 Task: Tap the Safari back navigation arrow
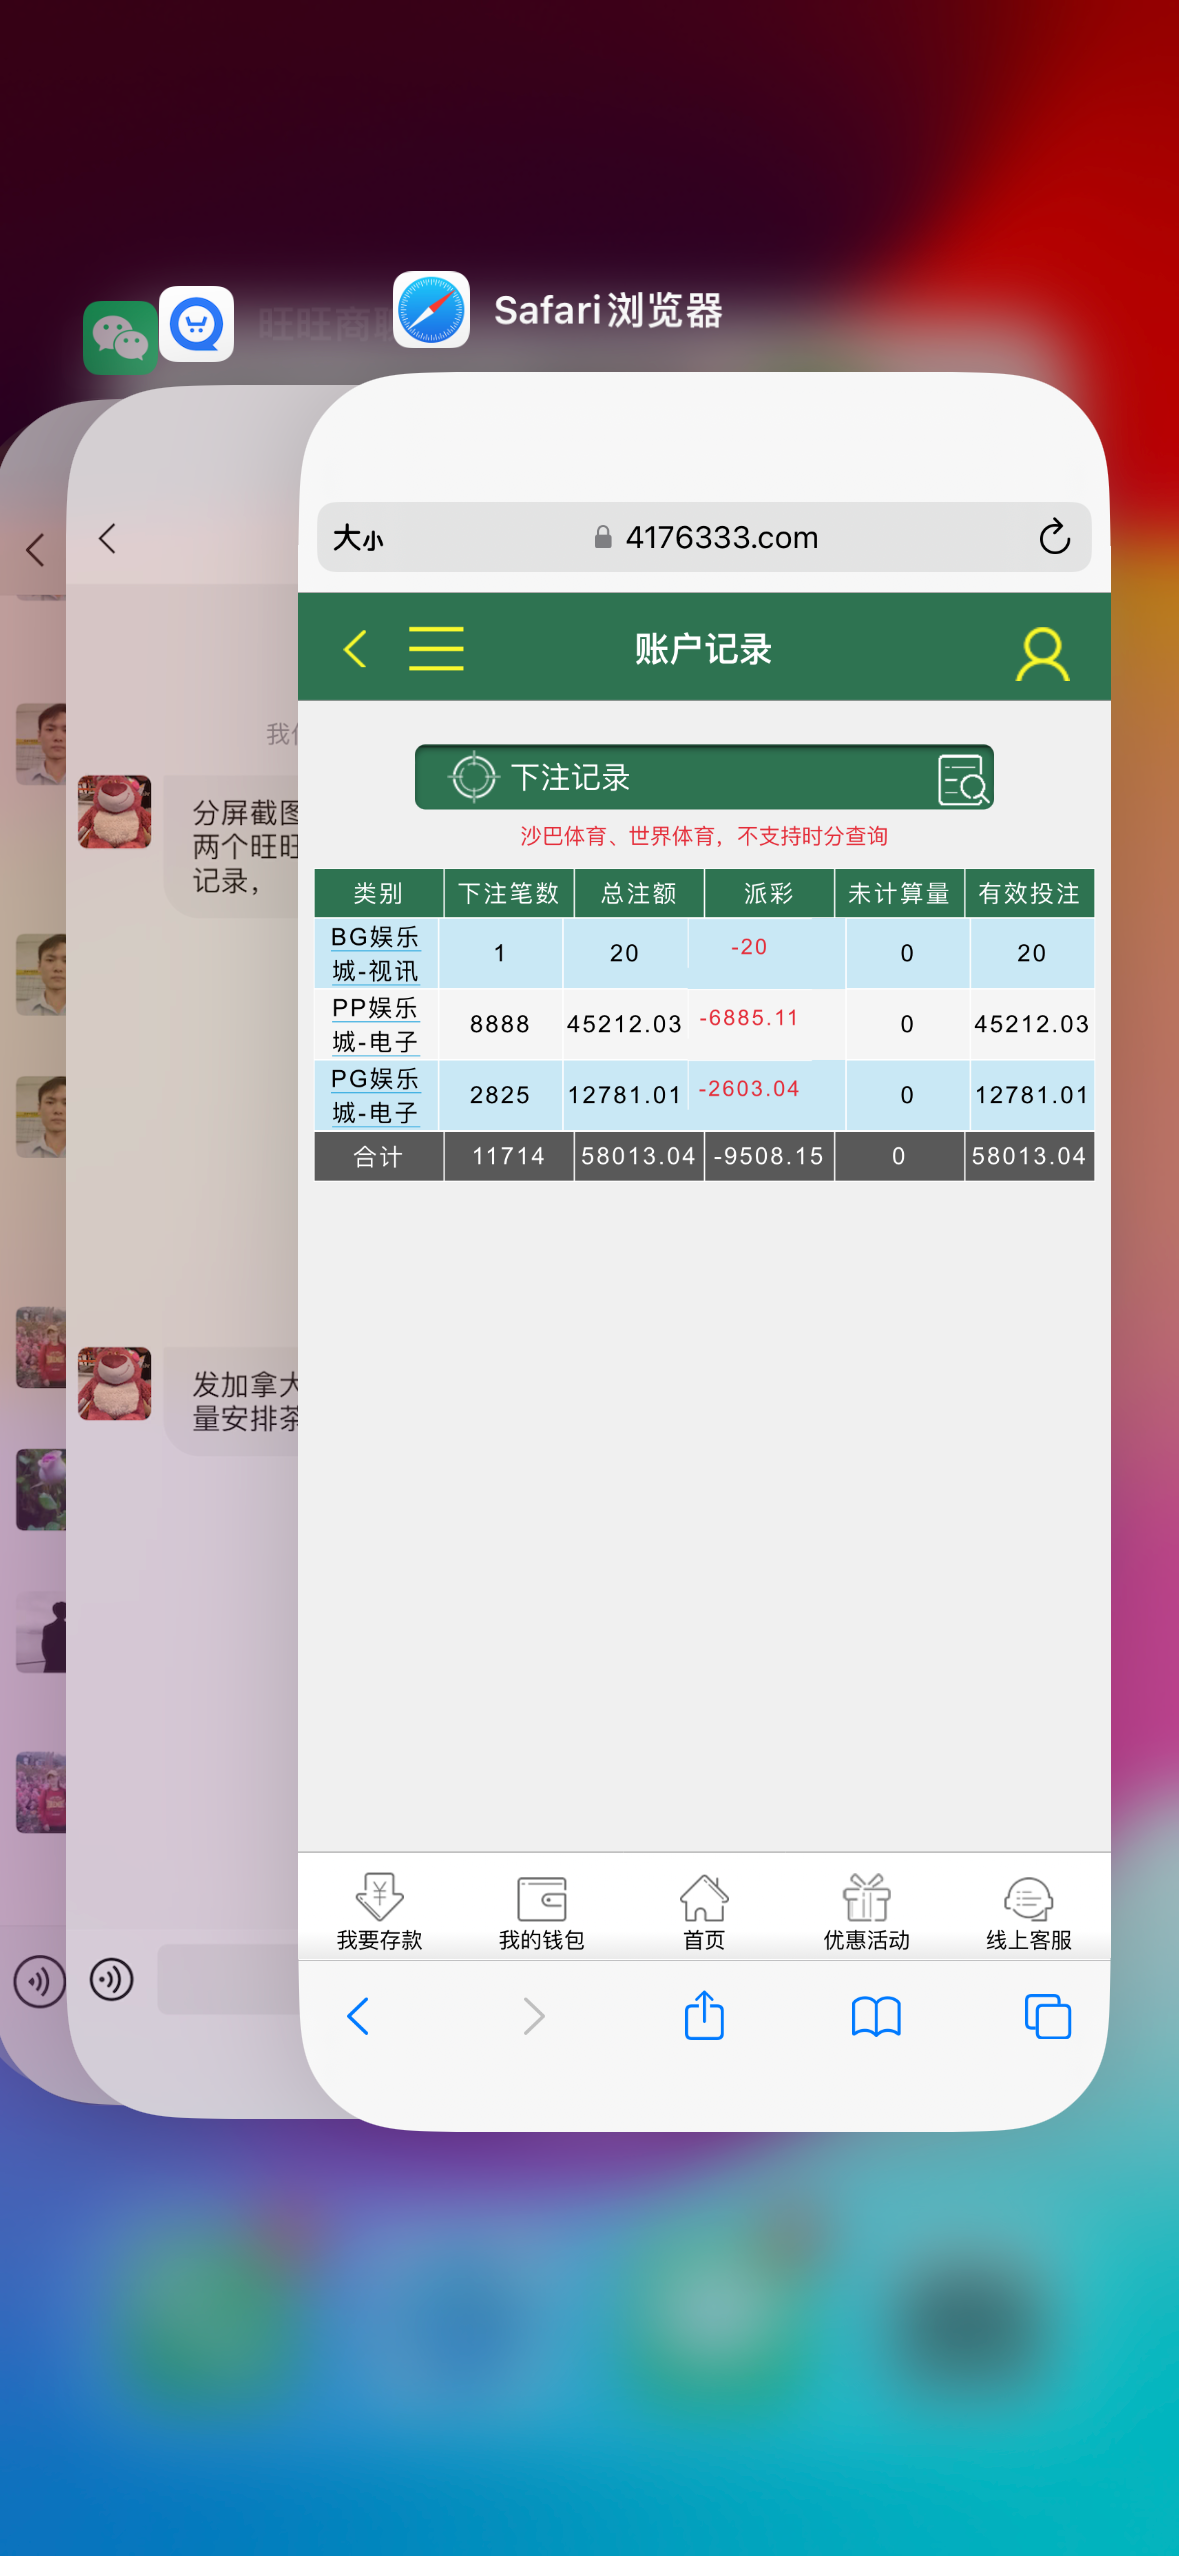358,2016
